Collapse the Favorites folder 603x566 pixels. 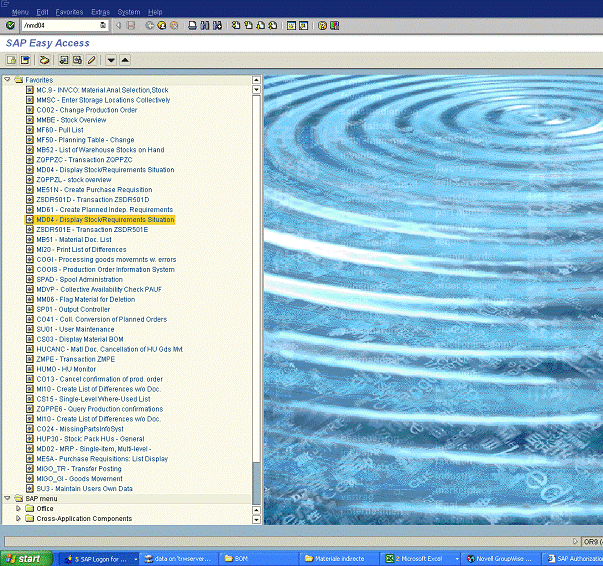7,80
